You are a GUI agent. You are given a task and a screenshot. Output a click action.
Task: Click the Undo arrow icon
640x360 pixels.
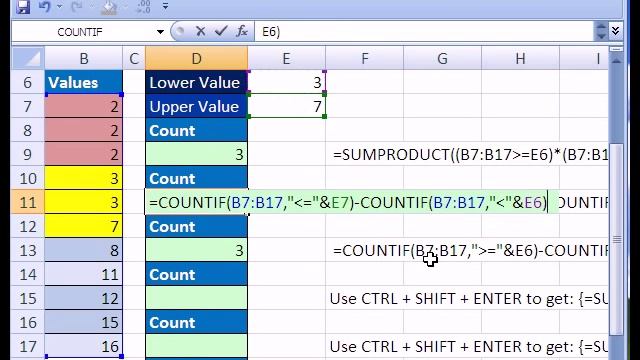[x=44, y=6]
